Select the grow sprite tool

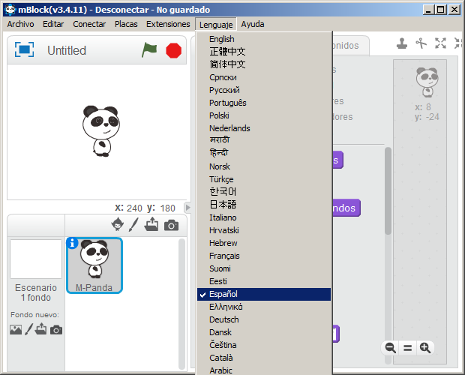pyautogui.click(x=440, y=43)
